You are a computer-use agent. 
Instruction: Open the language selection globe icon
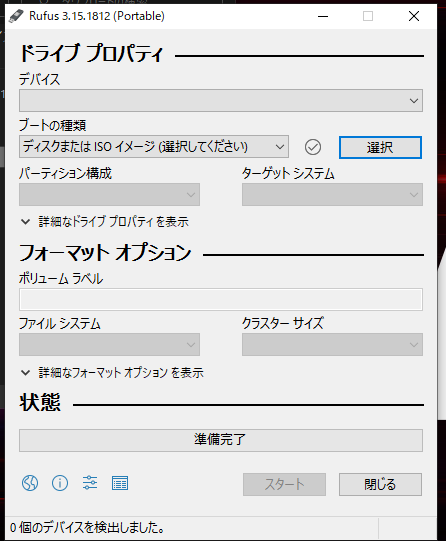pyautogui.click(x=30, y=483)
